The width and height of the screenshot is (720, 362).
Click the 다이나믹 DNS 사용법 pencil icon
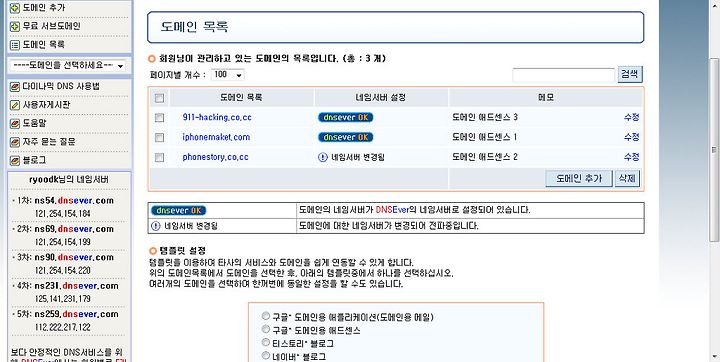[15, 86]
